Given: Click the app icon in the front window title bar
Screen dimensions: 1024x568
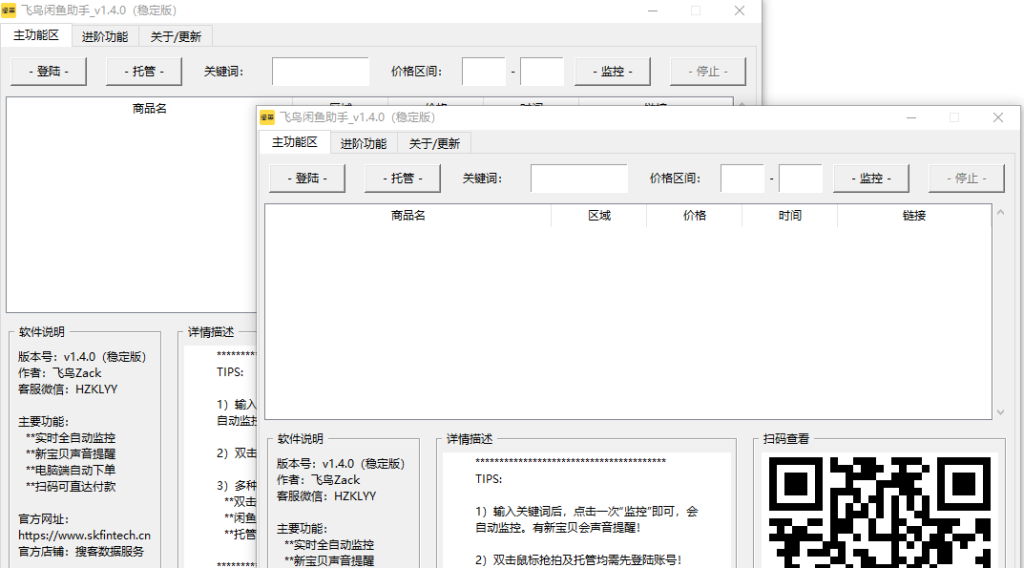Looking at the screenshot, I should 268,118.
